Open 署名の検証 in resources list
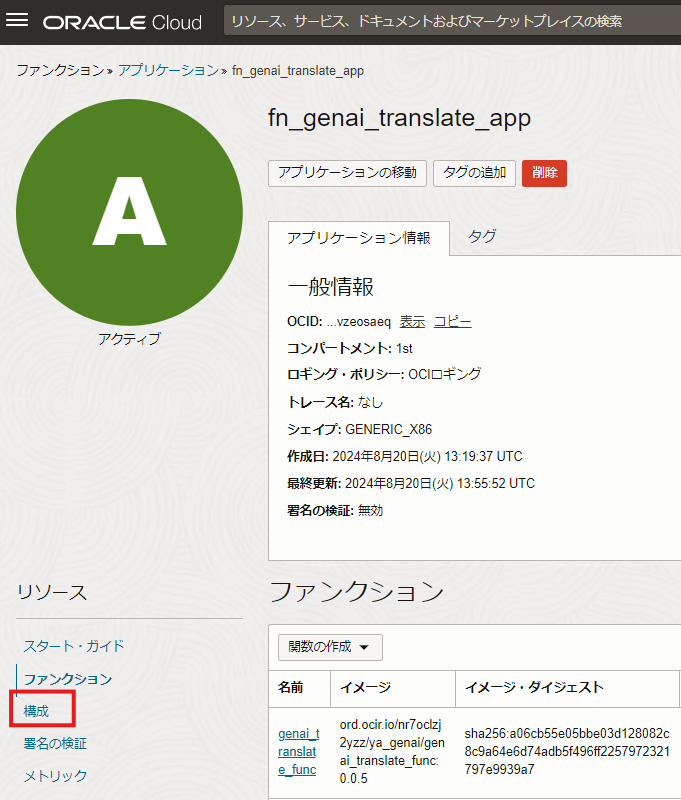681x800 pixels. click(55, 743)
